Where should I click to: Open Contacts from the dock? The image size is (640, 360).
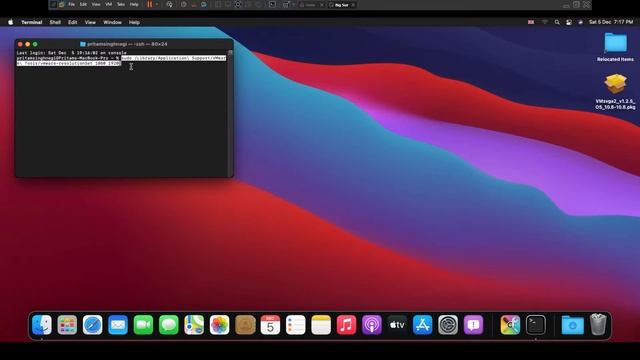[245, 325]
